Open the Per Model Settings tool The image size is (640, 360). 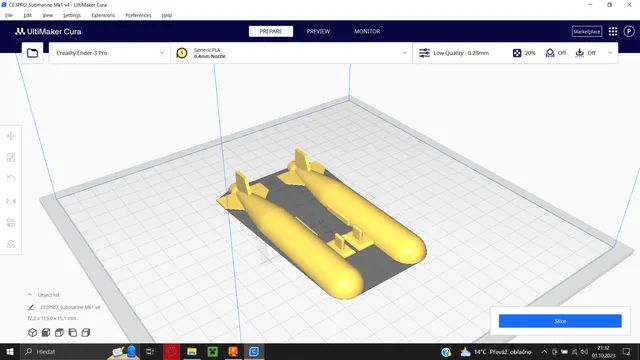click(x=11, y=222)
